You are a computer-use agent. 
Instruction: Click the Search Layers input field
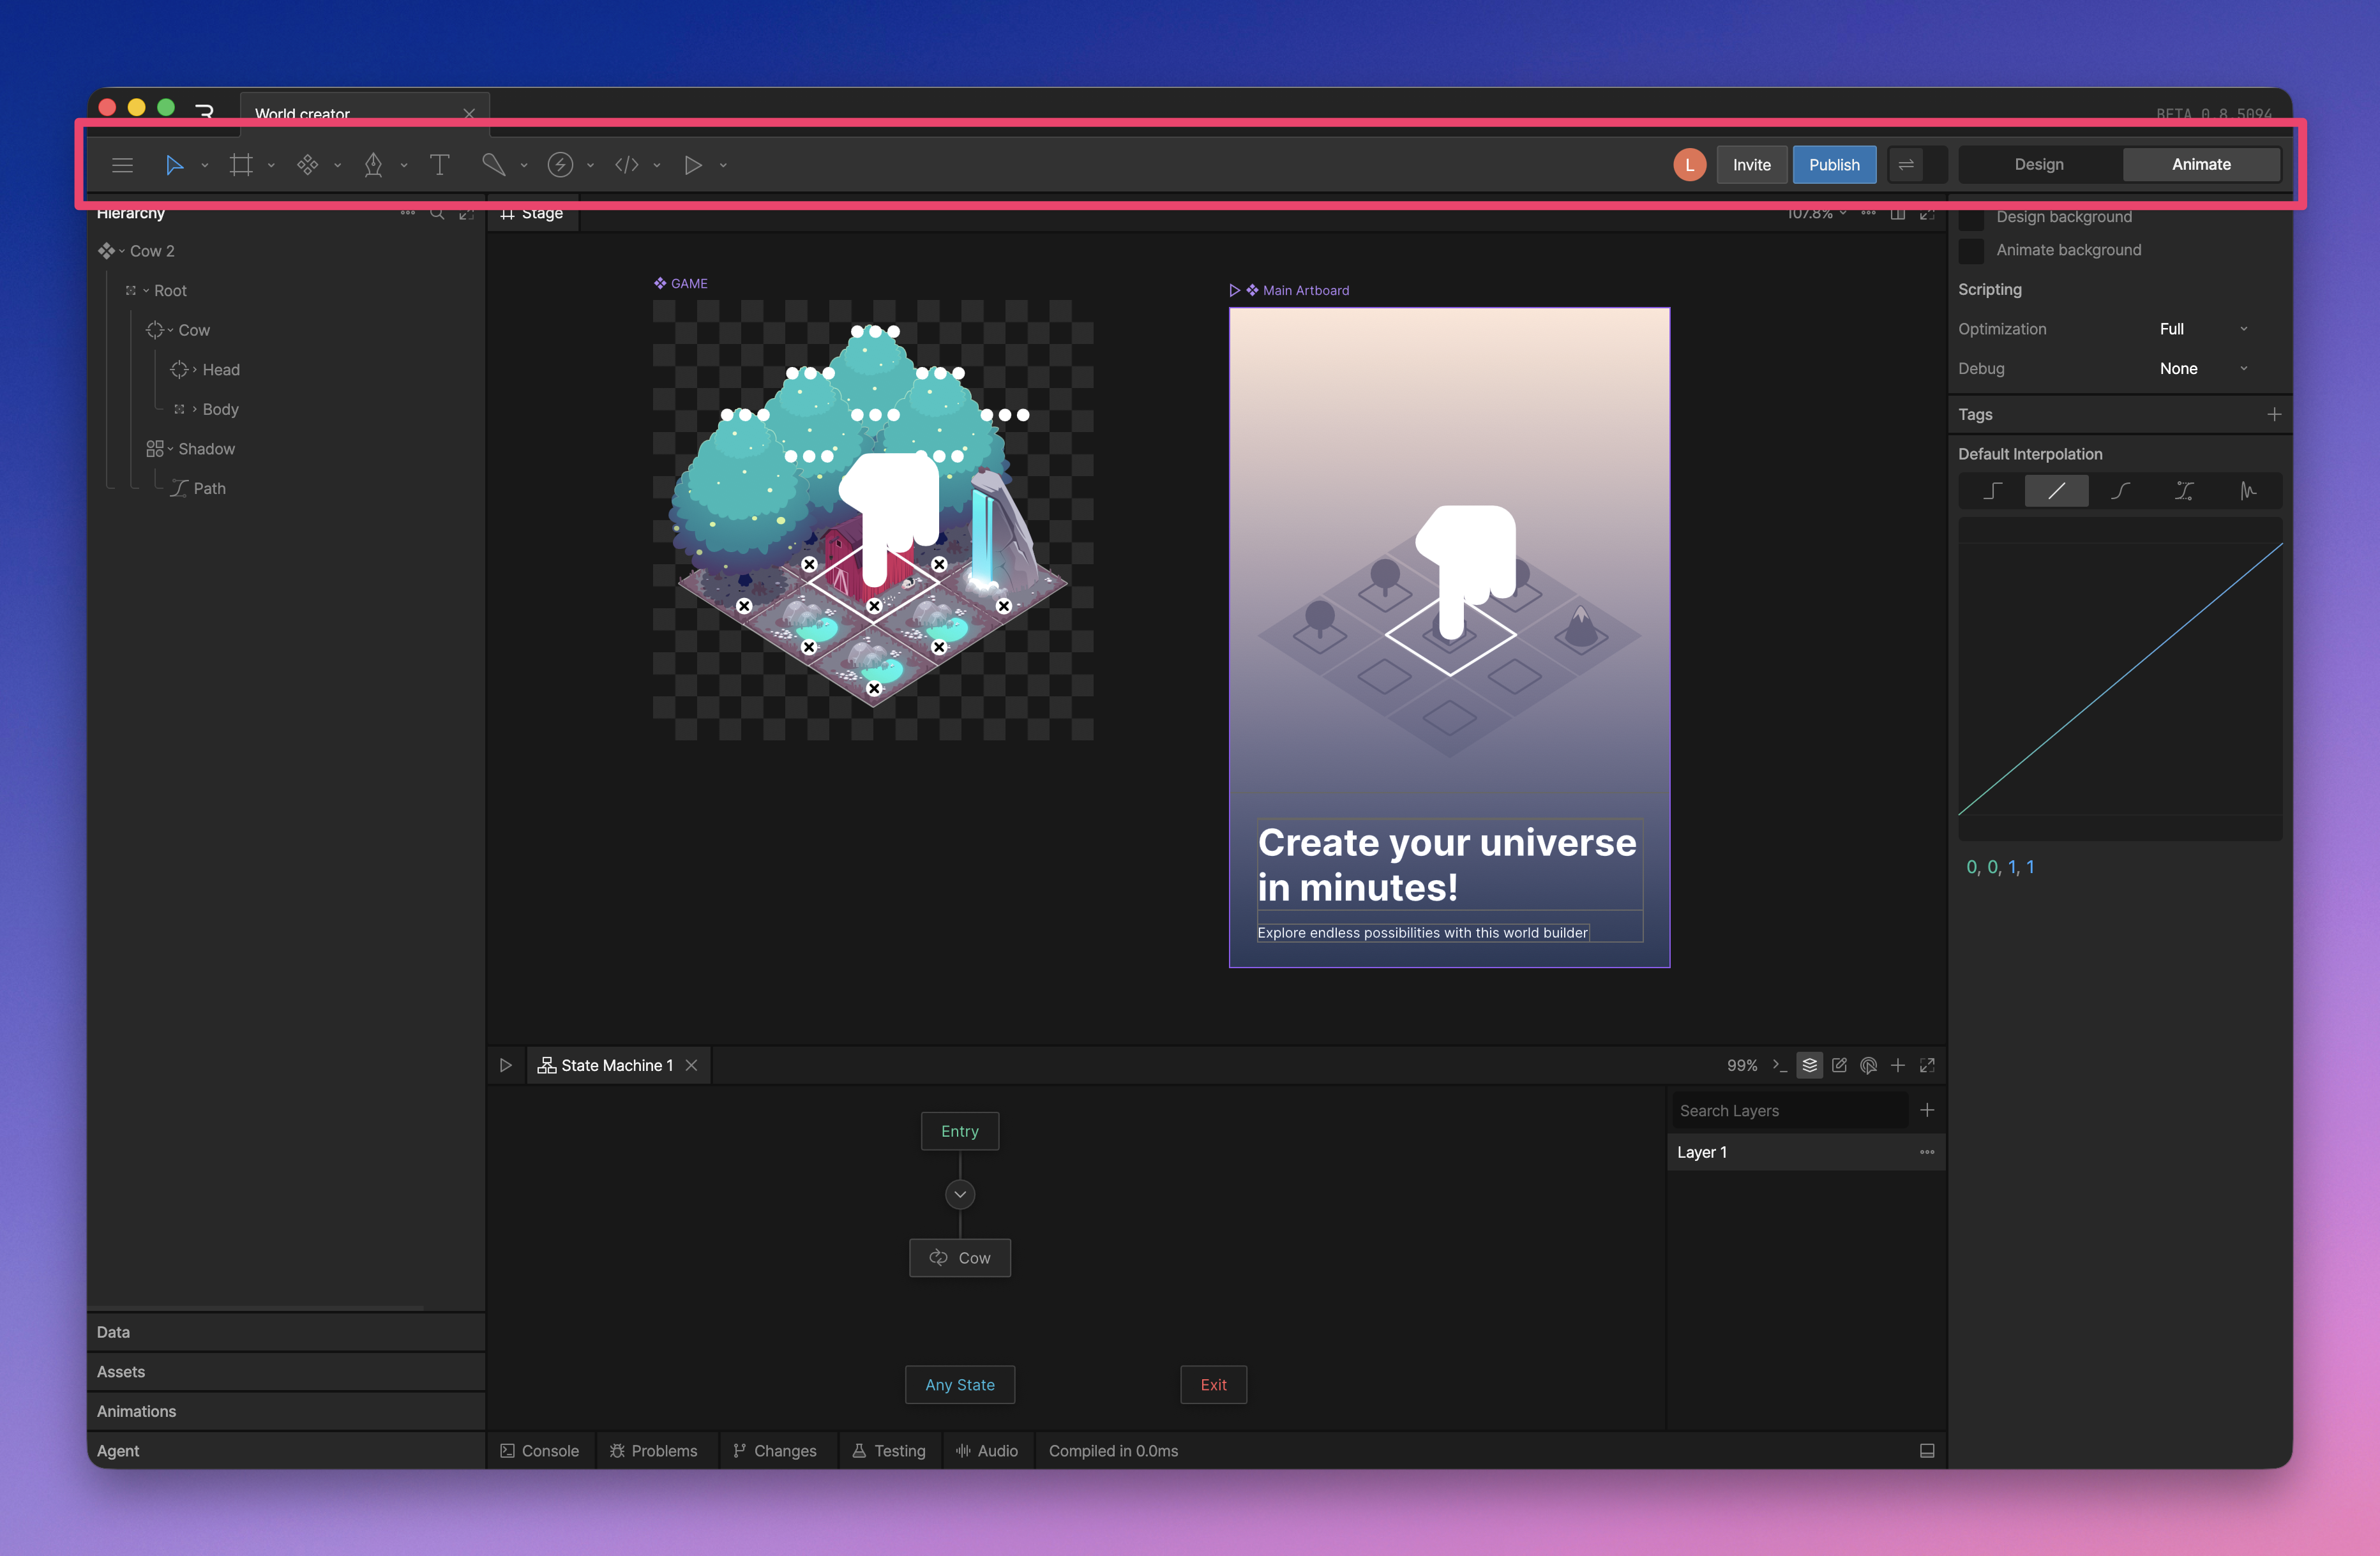(1789, 1110)
